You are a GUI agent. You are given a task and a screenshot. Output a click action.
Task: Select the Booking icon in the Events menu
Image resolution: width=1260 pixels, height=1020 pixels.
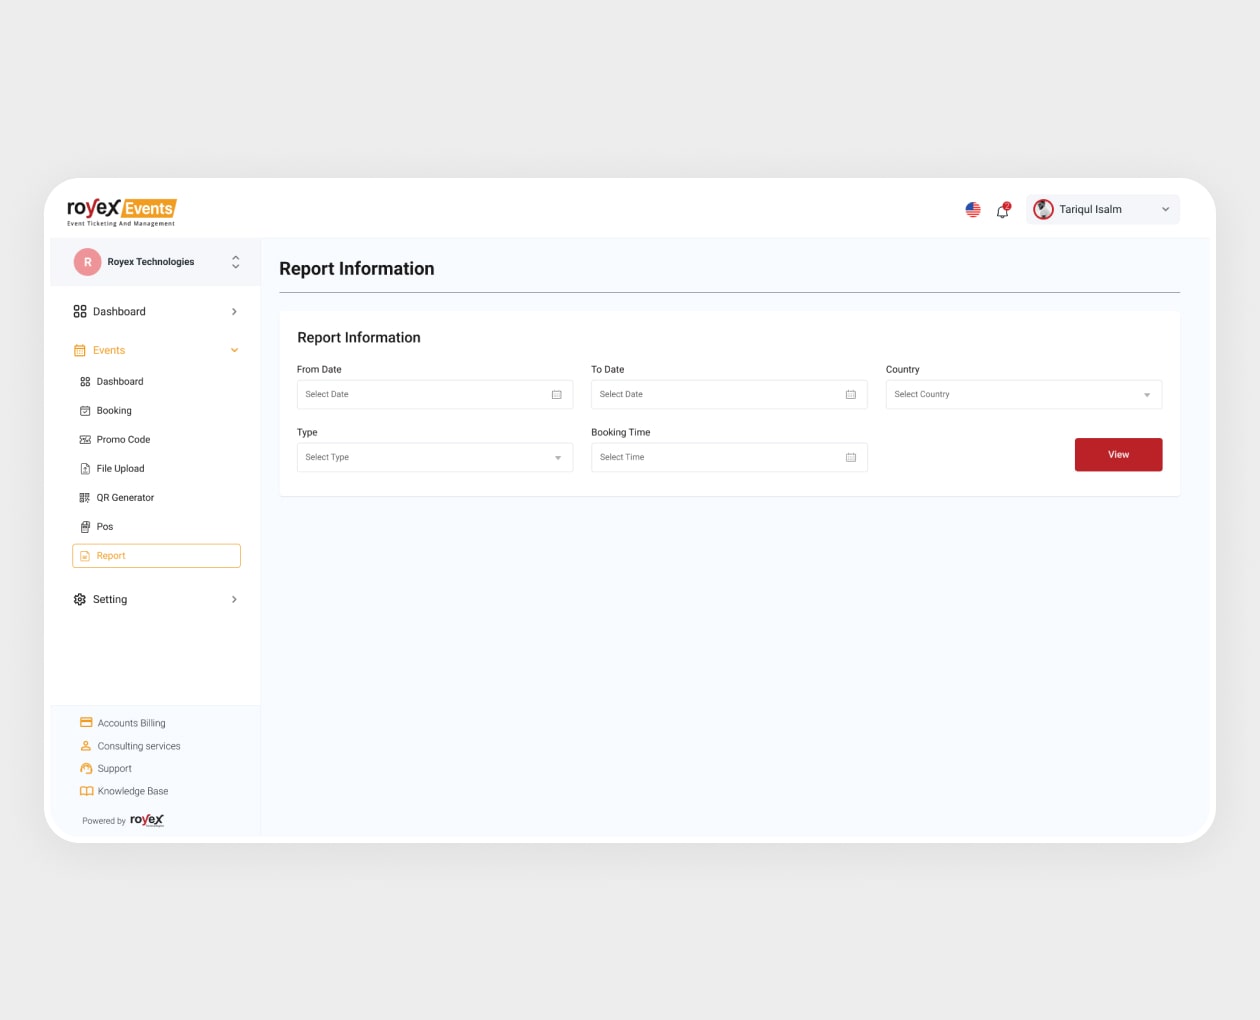(x=85, y=410)
